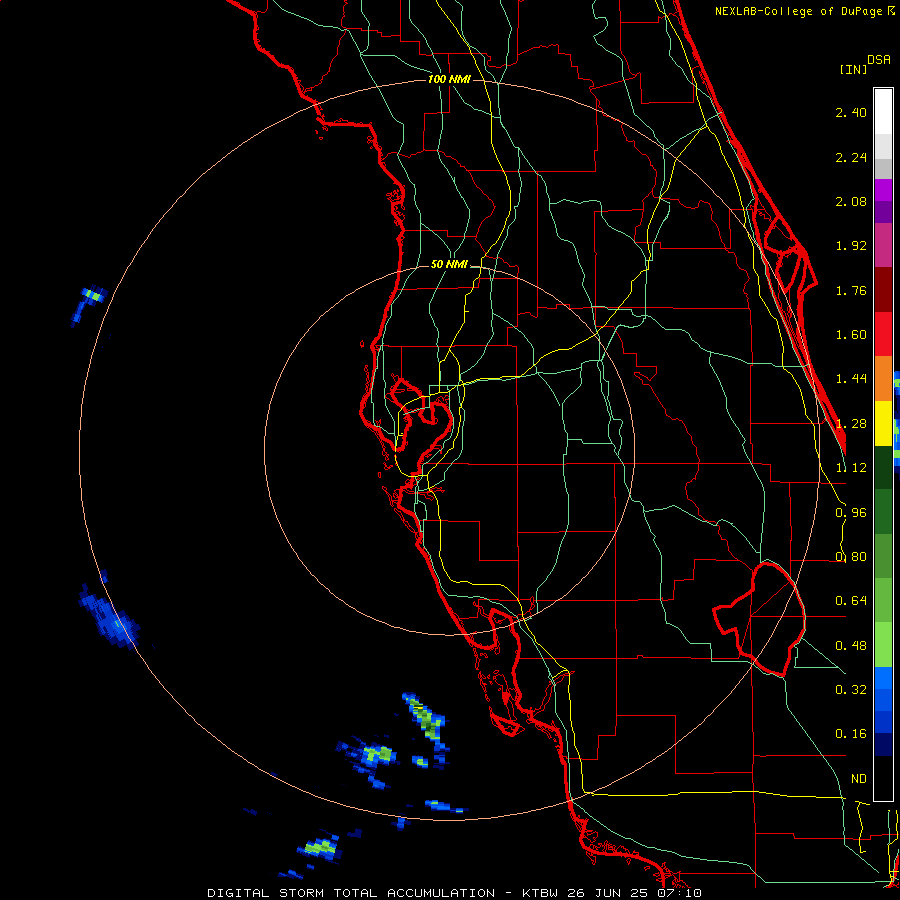Click the 1.76 legend value

[851, 290]
